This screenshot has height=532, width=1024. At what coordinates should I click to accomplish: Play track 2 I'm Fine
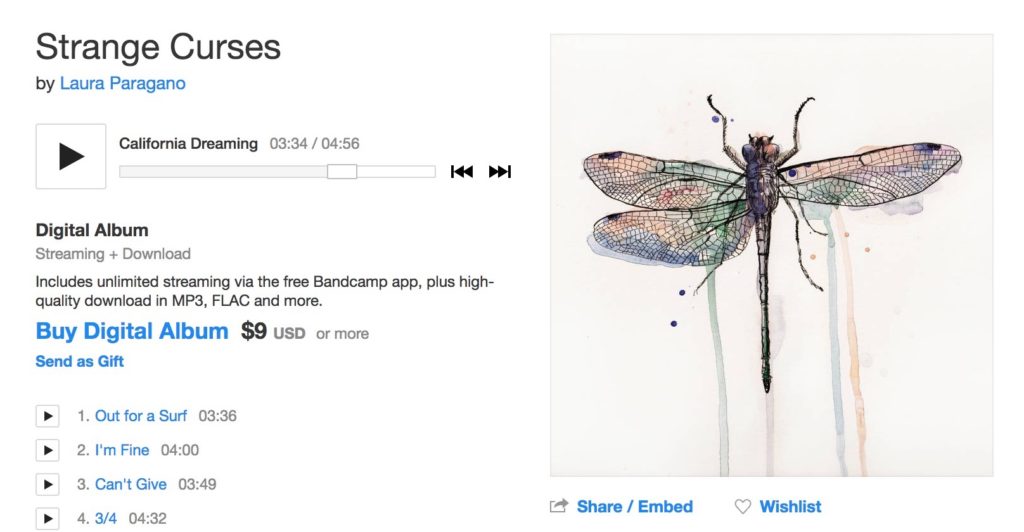(48, 450)
